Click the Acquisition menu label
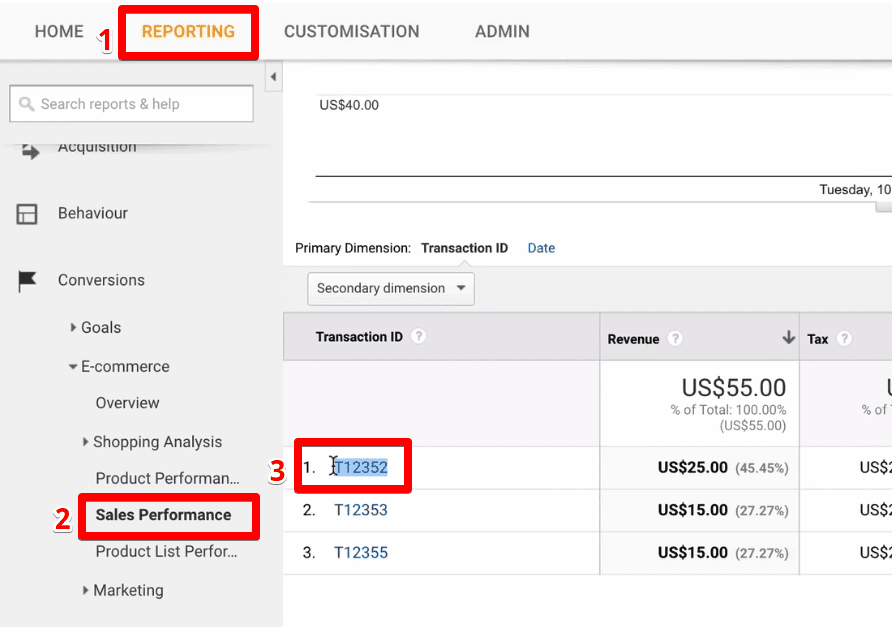 (x=97, y=147)
